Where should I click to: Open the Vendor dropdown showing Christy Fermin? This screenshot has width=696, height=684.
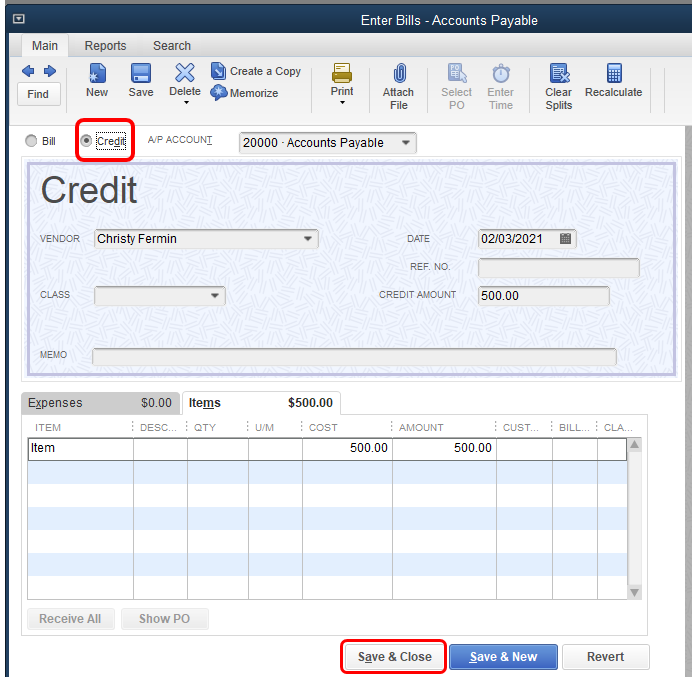point(308,239)
